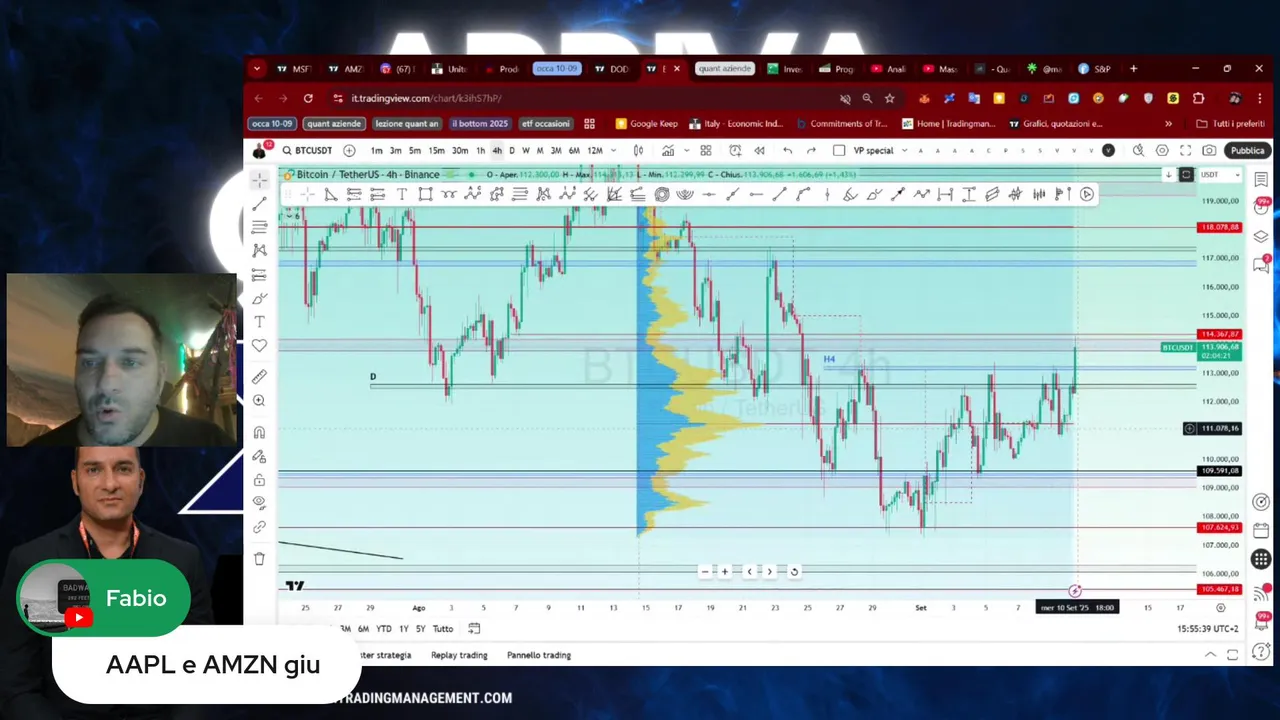
Task: Zoom out chart with minus button
Action: click(705, 571)
